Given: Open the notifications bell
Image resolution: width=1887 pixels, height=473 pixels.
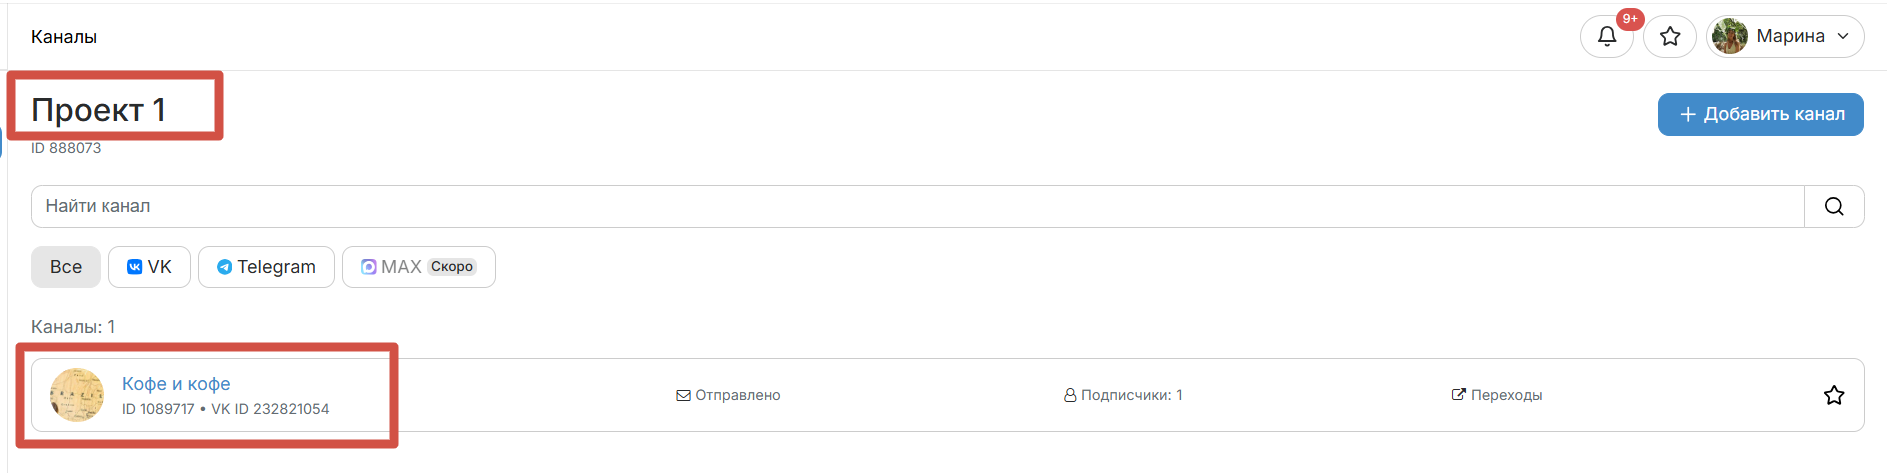Looking at the screenshot, I should pos(1606,37).
